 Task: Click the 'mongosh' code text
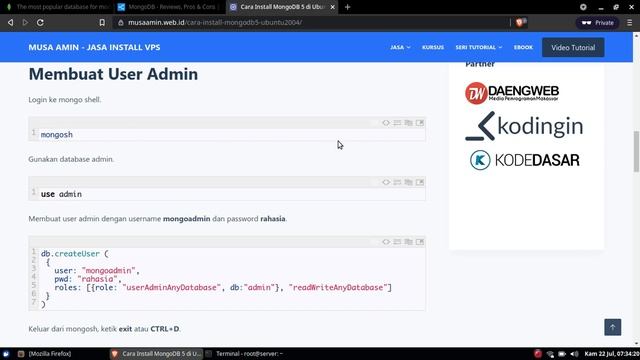pyautogui.click(x=57, y=135)
